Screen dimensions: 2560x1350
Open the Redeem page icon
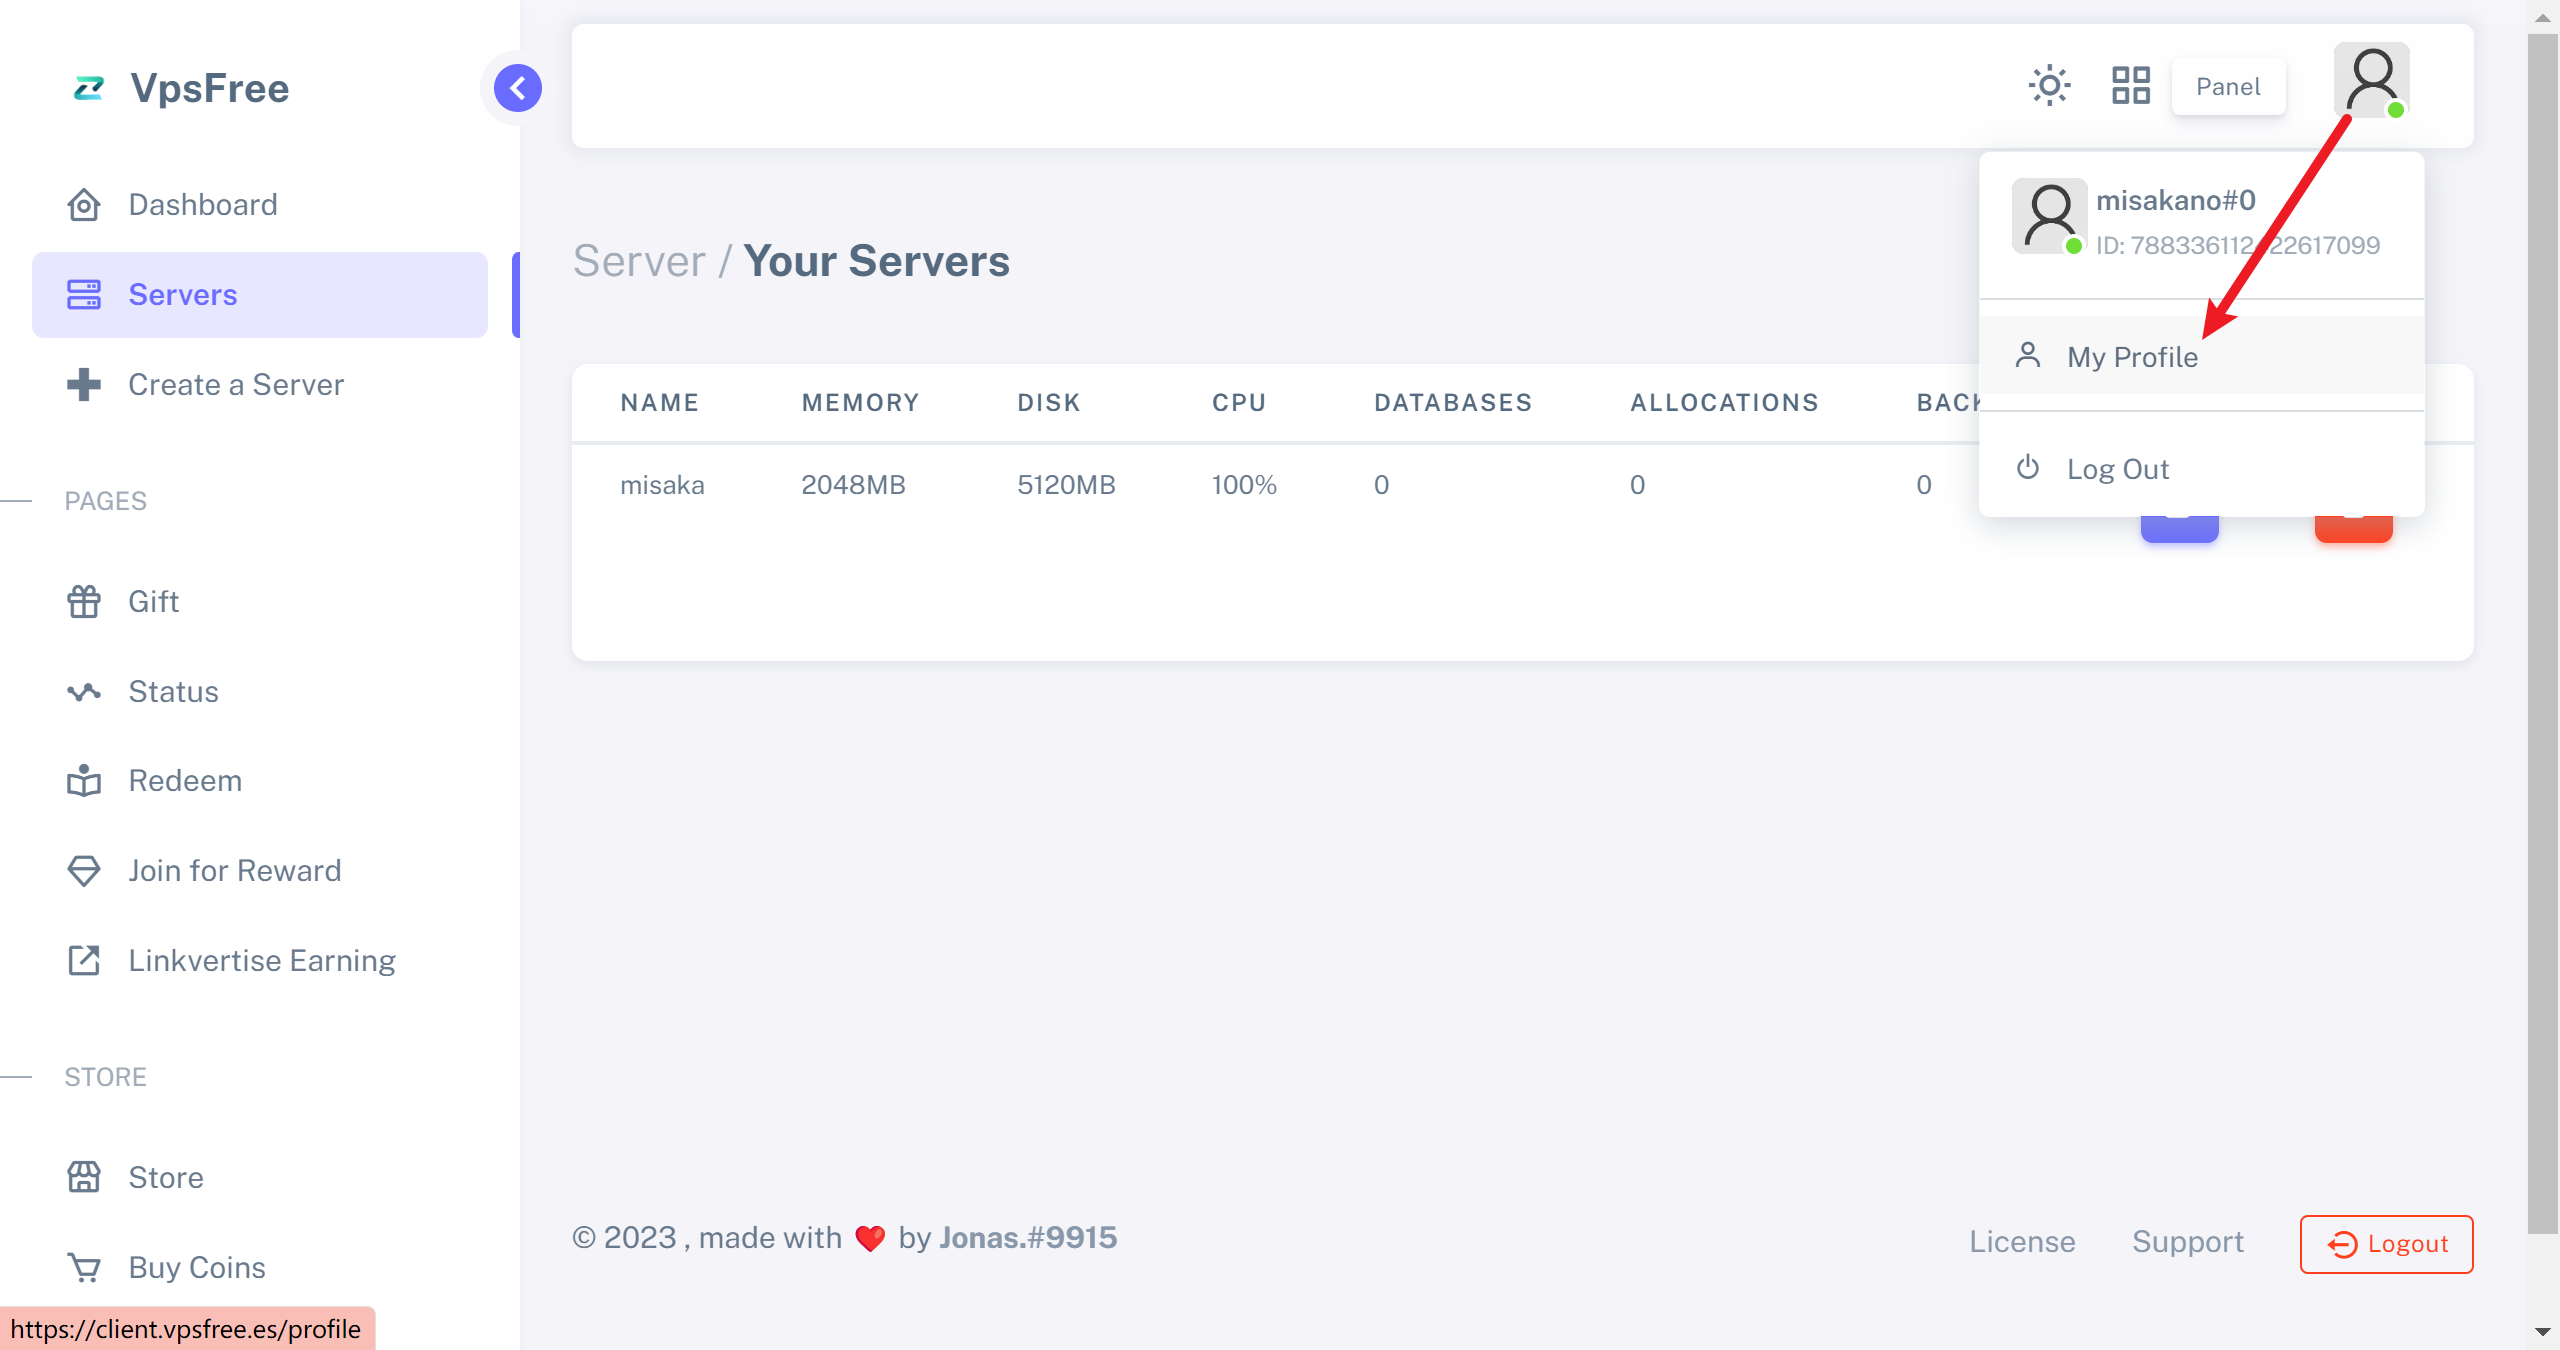click(84, 781)
